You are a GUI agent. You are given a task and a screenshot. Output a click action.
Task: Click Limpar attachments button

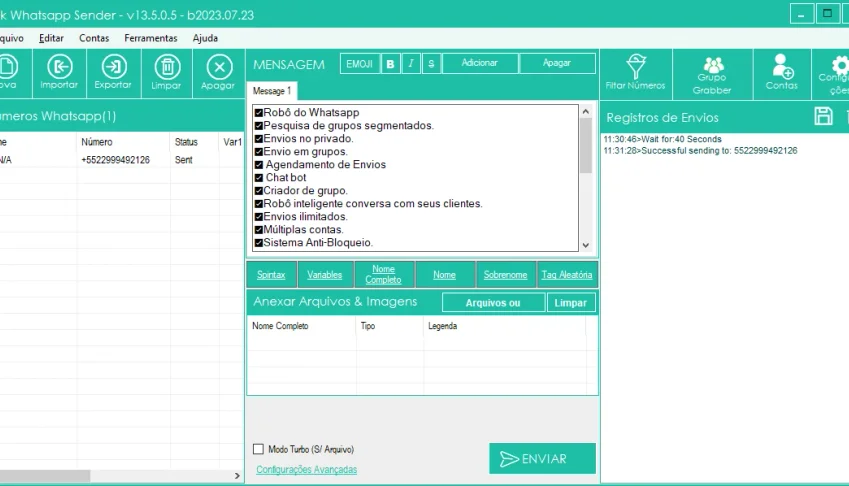pos(571,303)
